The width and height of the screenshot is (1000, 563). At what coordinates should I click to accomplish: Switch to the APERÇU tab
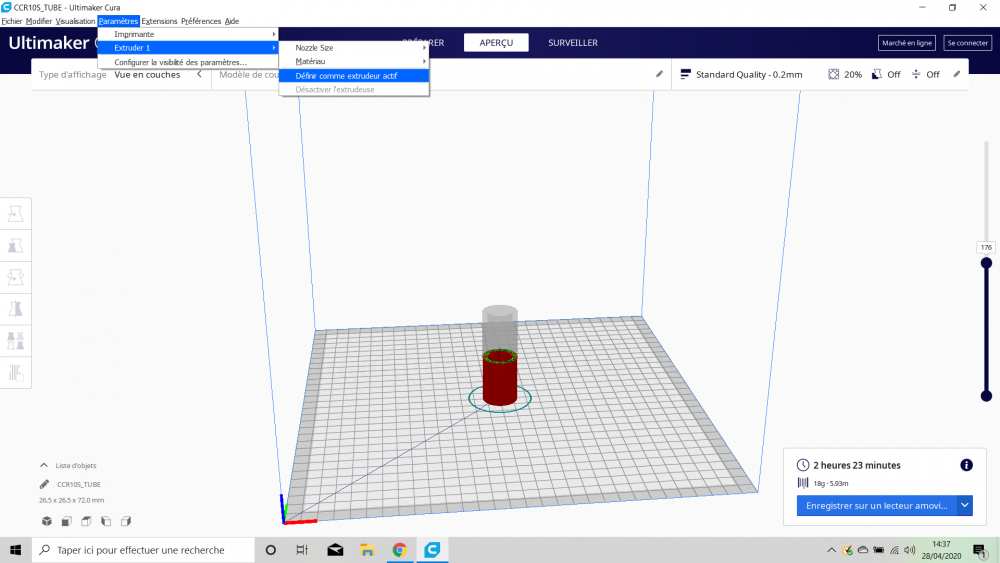(x=496, y=43)
